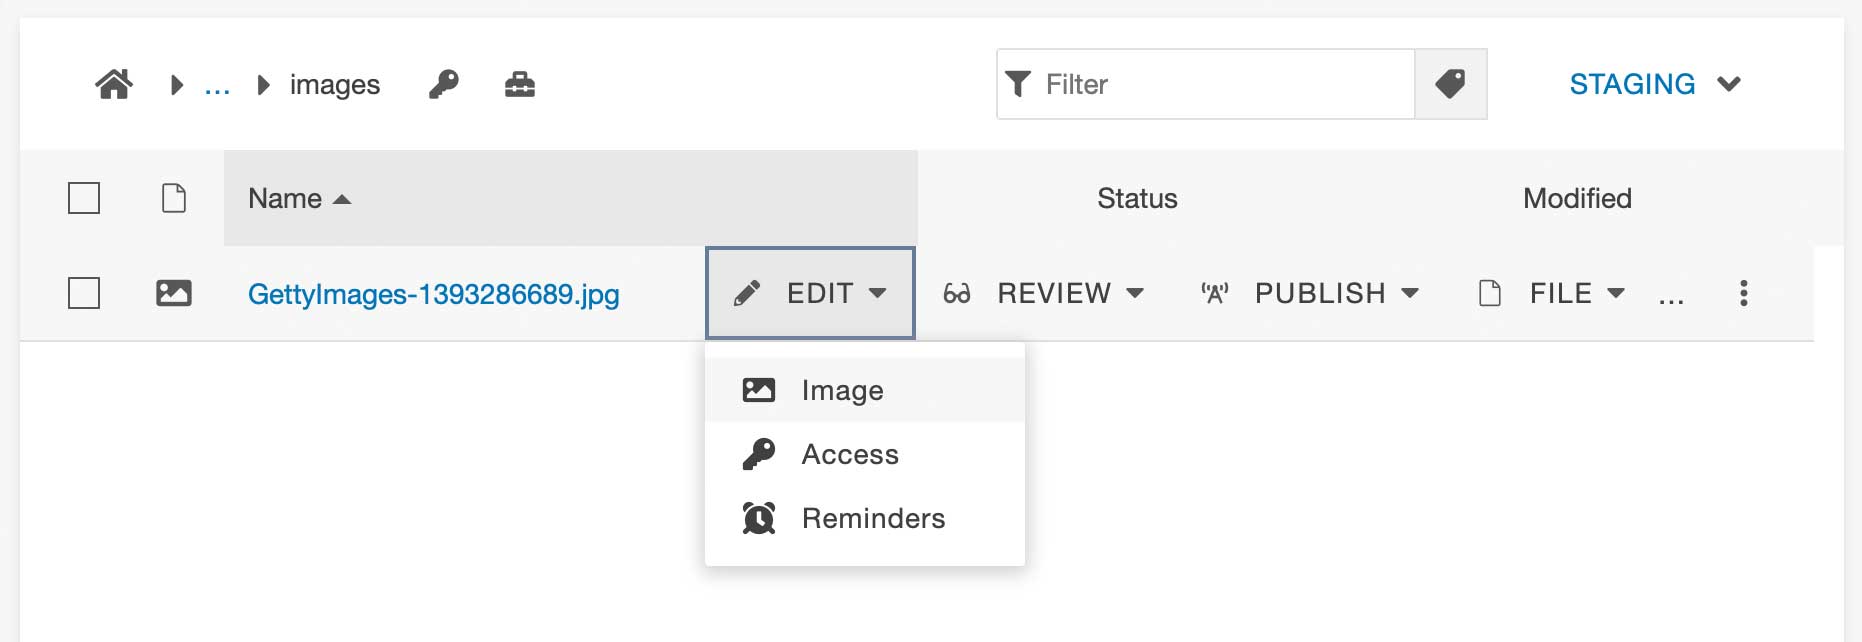This screenshot has height=642, width=1862.
Task: Click the images breadcrumb link
Action: (334, 85)
